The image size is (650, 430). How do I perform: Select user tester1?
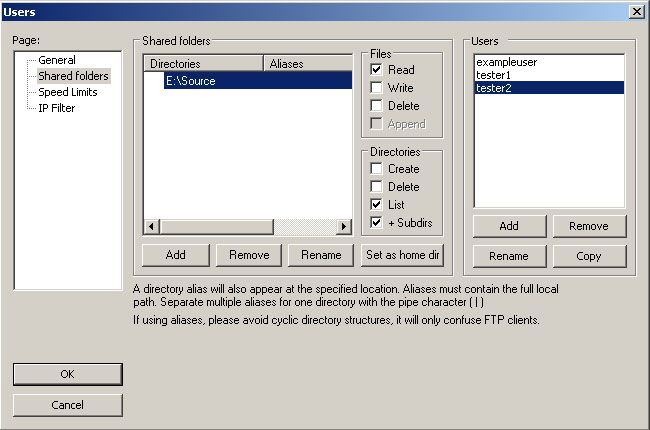point(549,75)
